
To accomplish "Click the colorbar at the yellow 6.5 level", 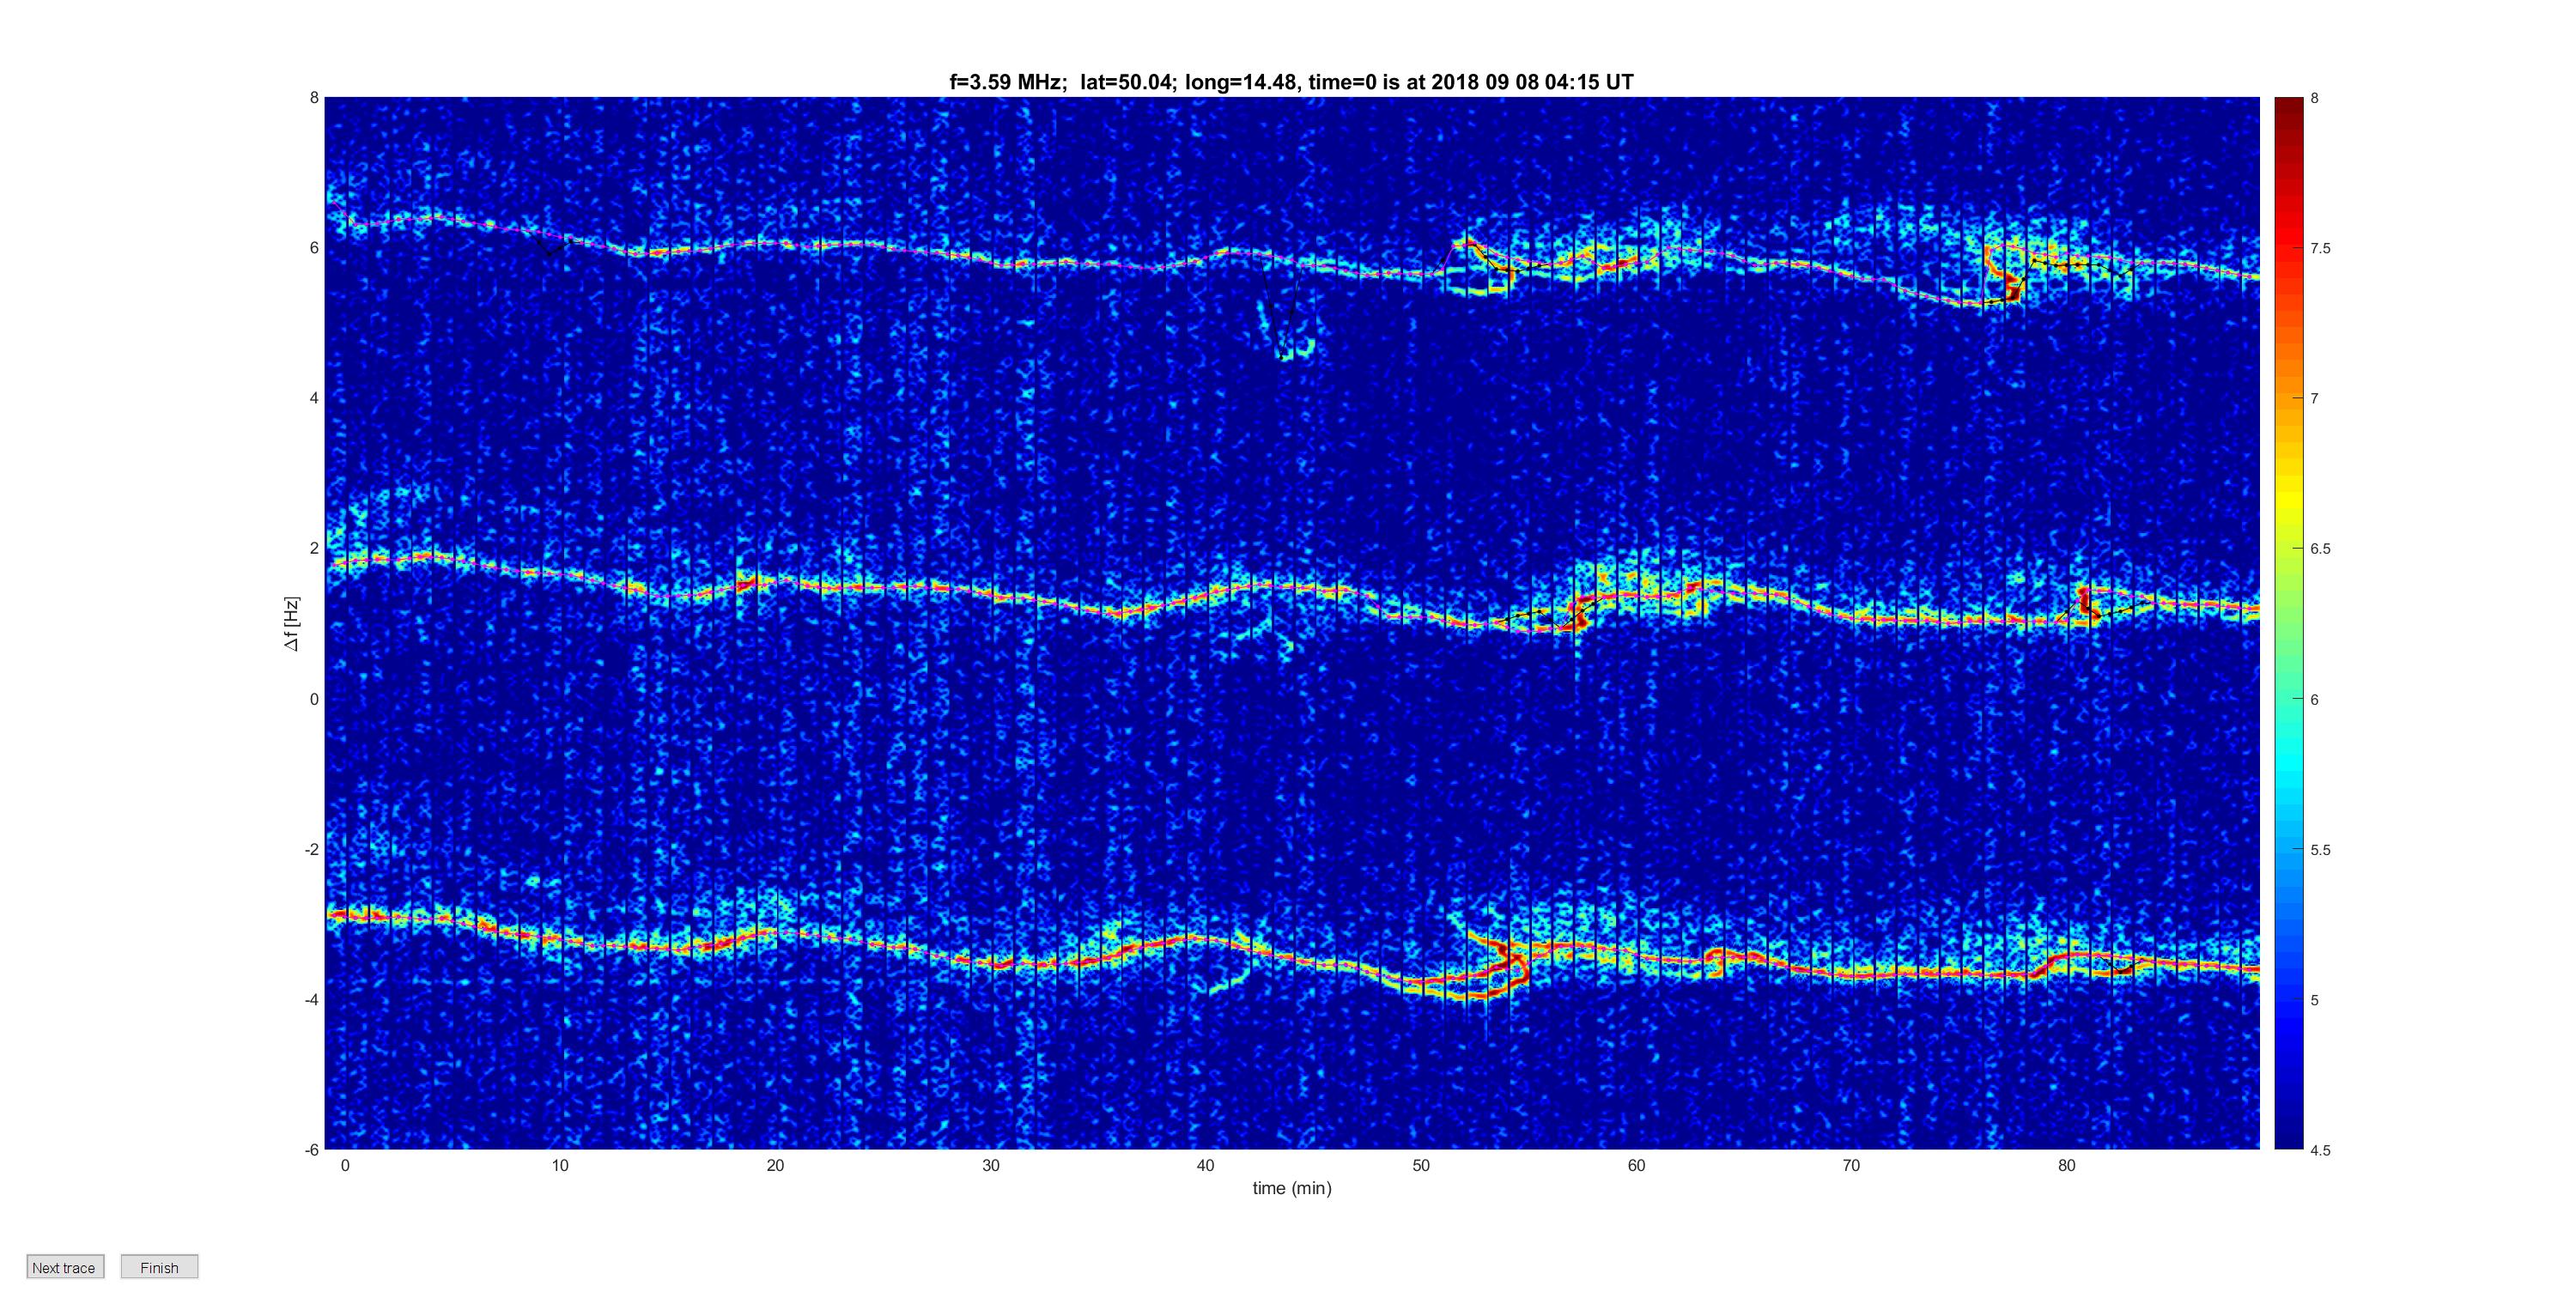I will (x=2288, y=549).
